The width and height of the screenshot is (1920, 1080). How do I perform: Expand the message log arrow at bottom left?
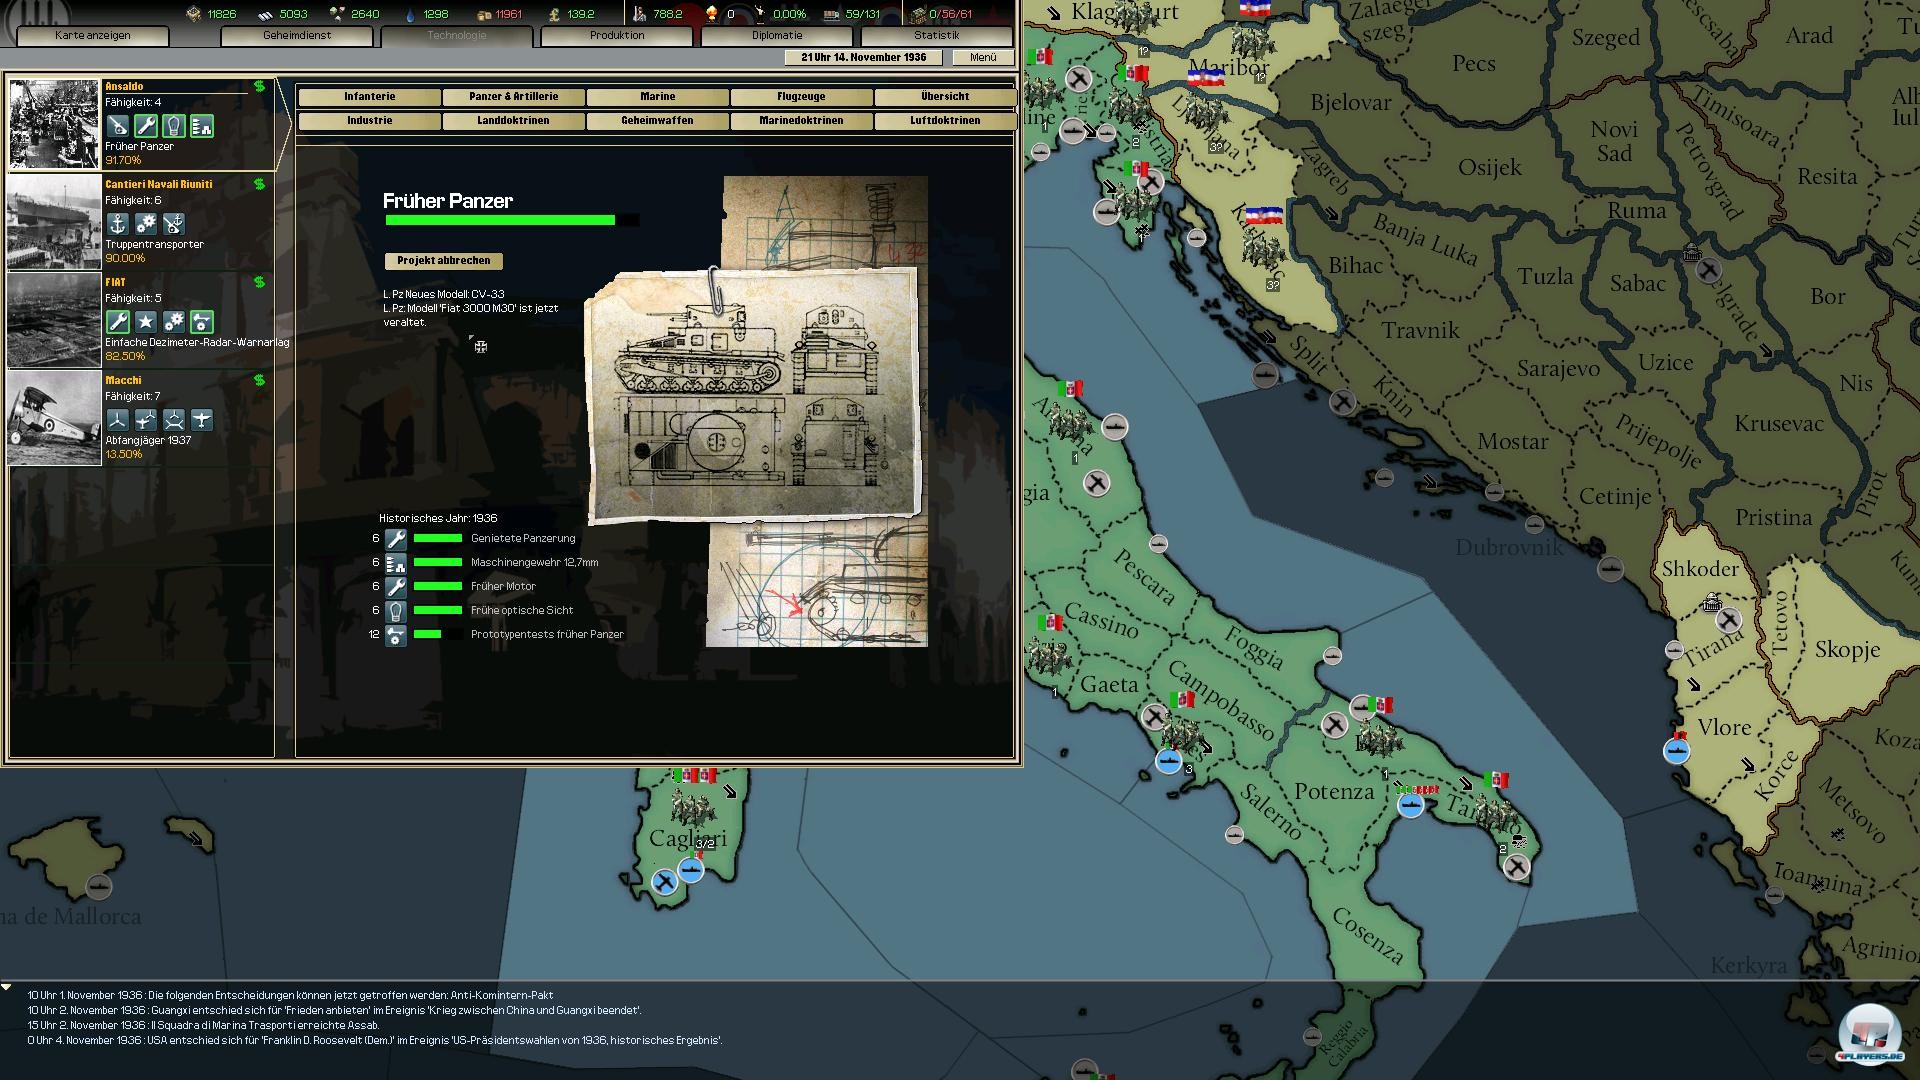7,988
